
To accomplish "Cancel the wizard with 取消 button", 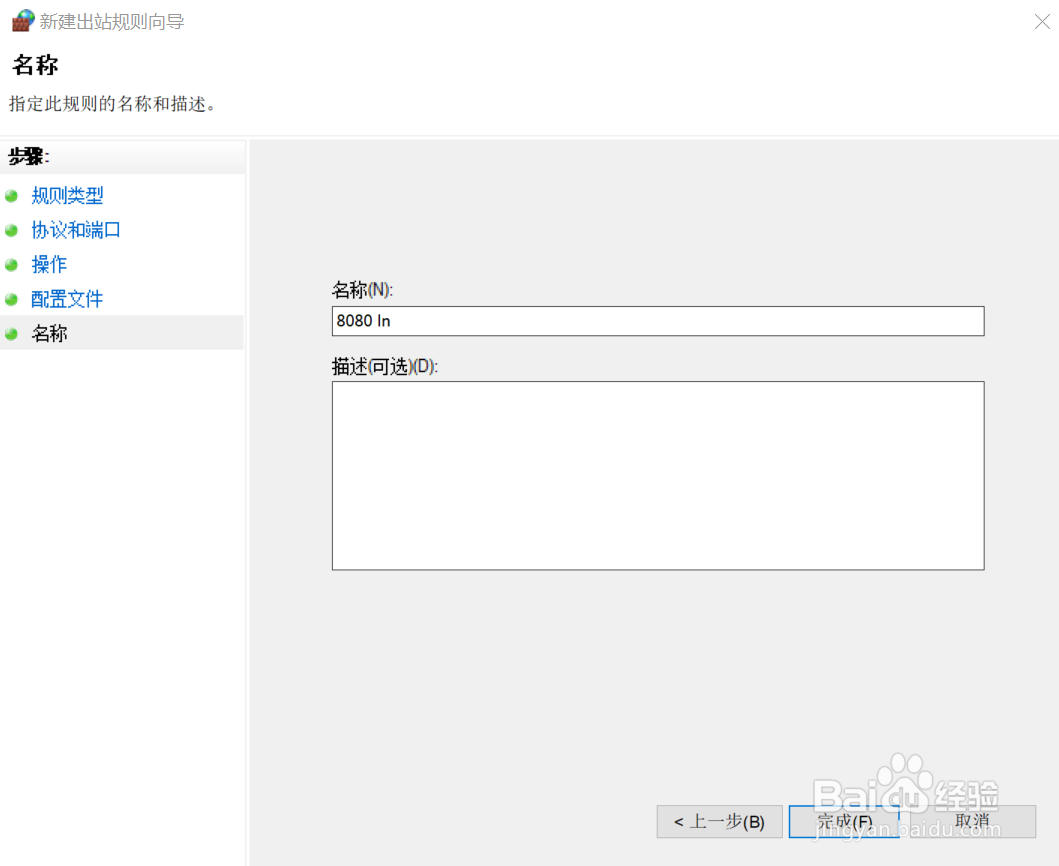I will 973,821.
